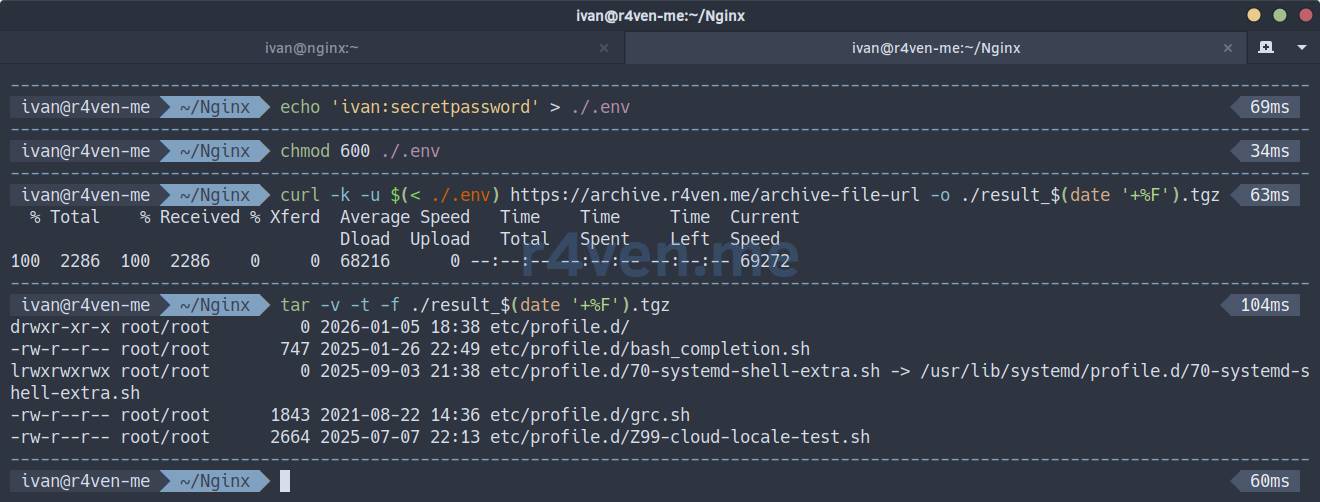The height and width of the screenshot is (502, 1320).
Task: Switch to the ivan@nginx:~ tab
Action: [311, 47]
